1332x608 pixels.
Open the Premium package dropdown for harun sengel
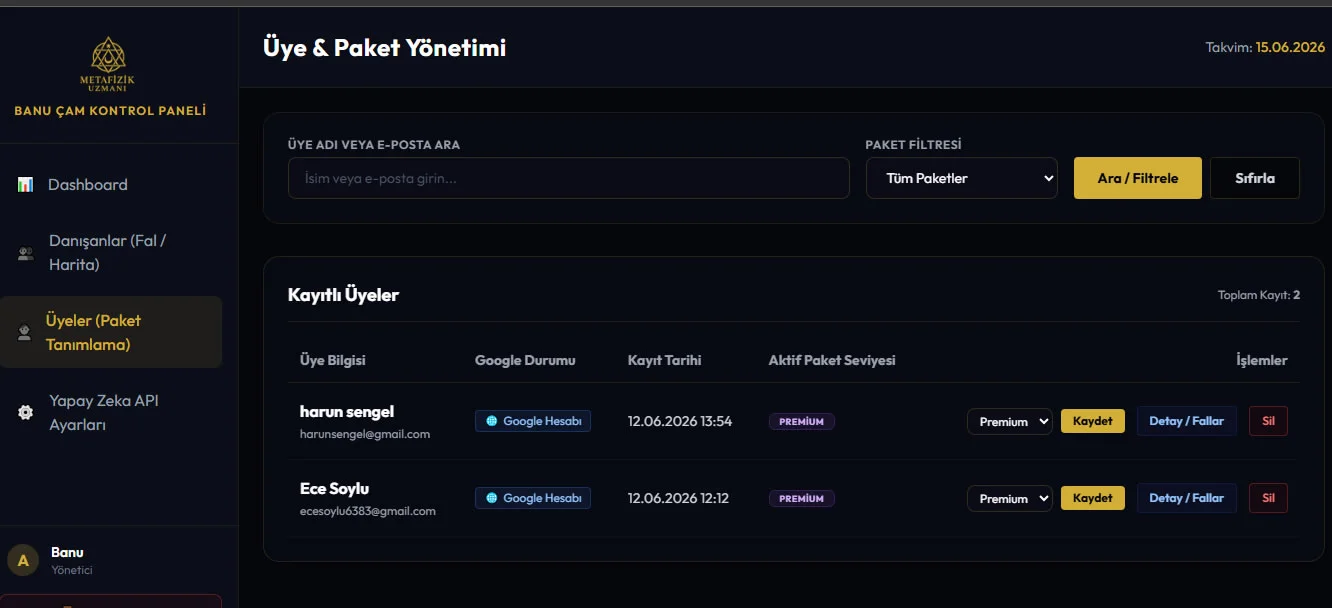(1010, 421)
